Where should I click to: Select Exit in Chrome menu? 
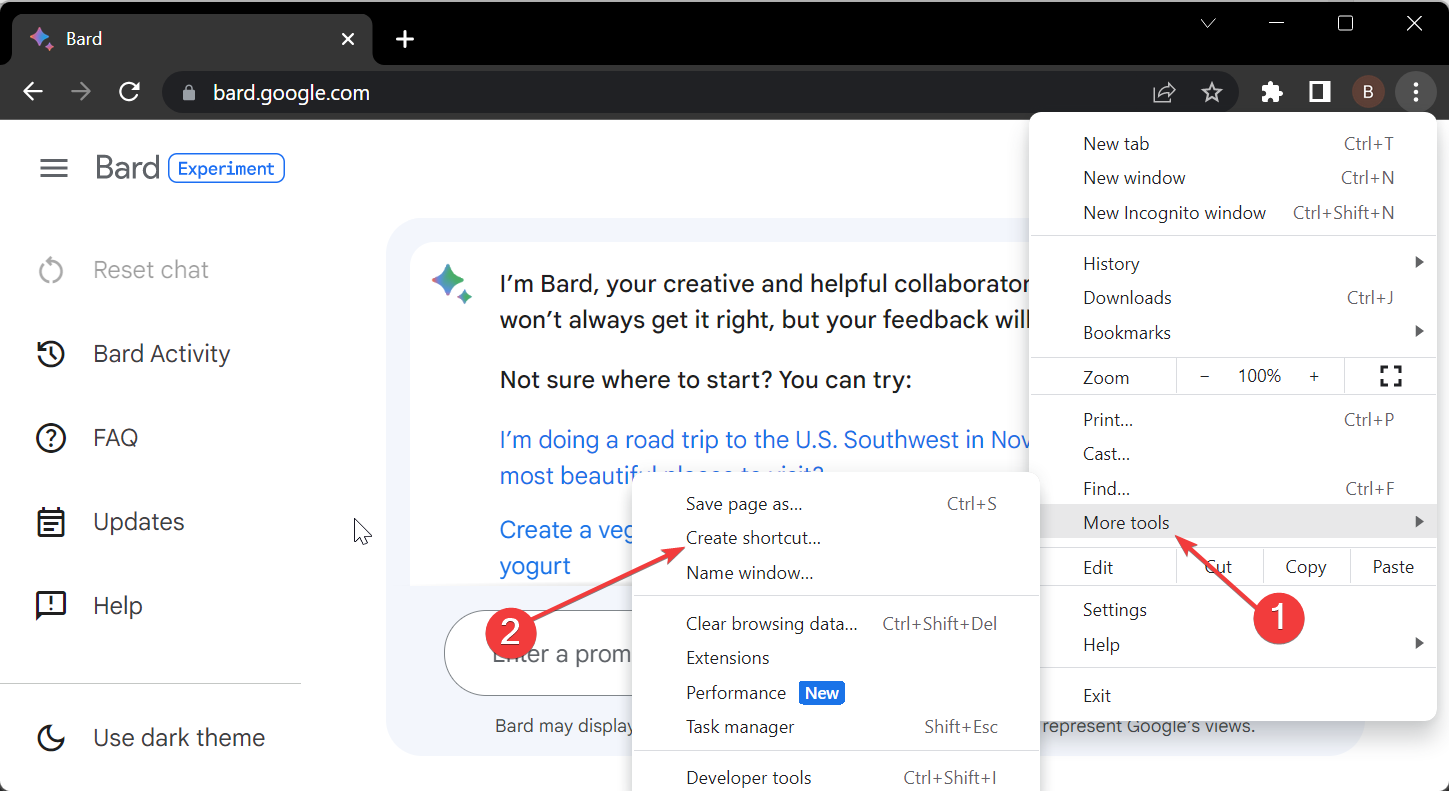click(1233, 696)
